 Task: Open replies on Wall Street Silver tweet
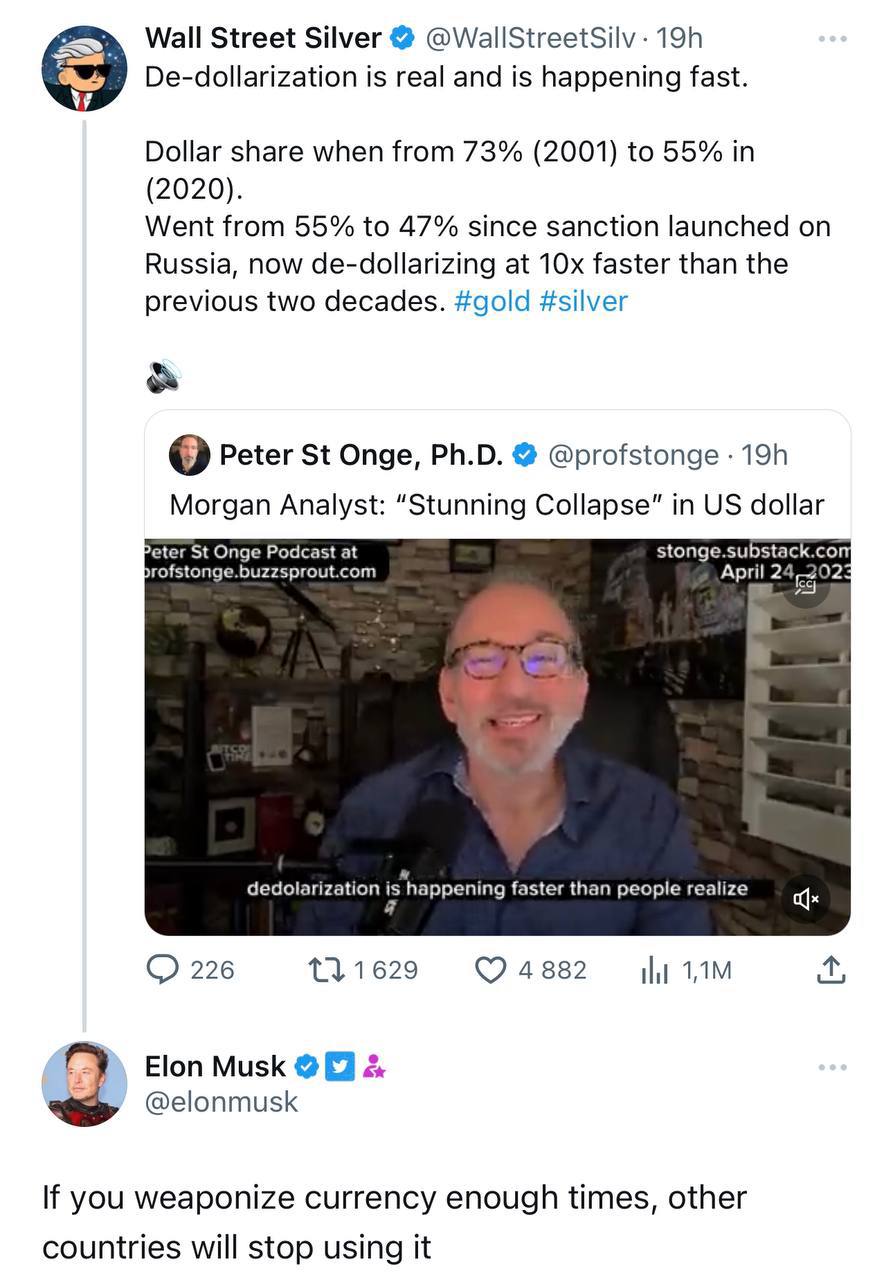(190, 970)
